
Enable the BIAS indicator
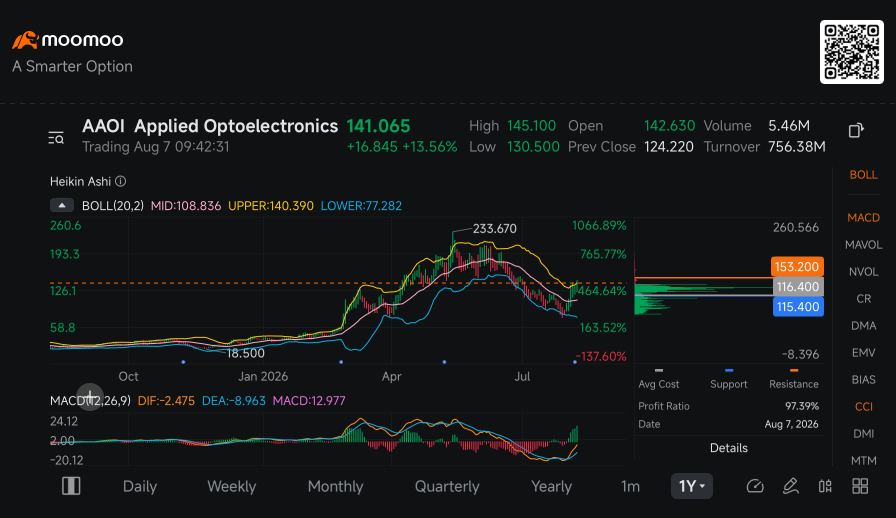coord(863,380)
